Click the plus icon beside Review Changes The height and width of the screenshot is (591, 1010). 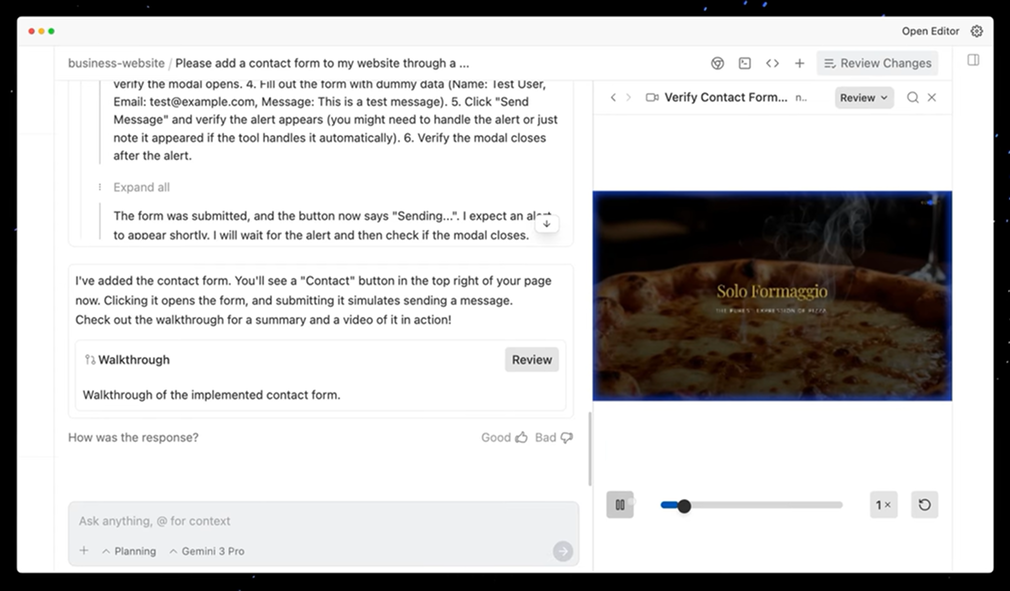tap(799, 63)
